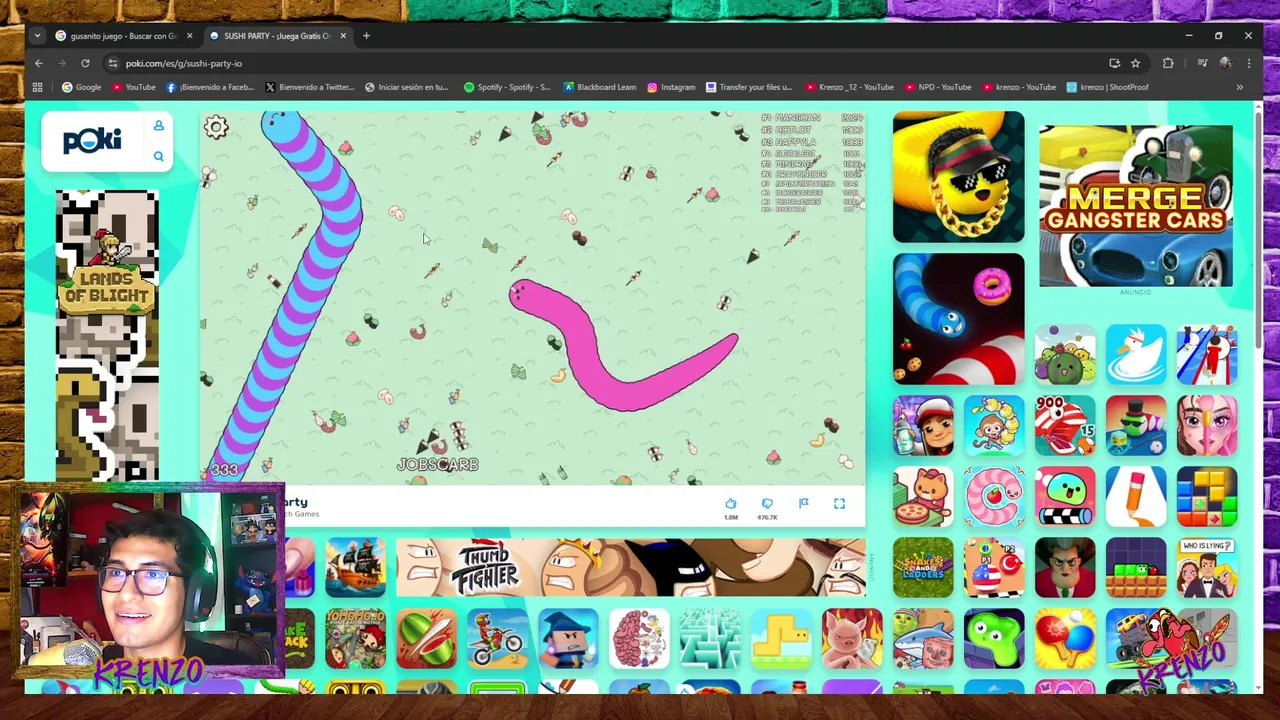Enter fullscreen mode for the game

pos(839,504)
